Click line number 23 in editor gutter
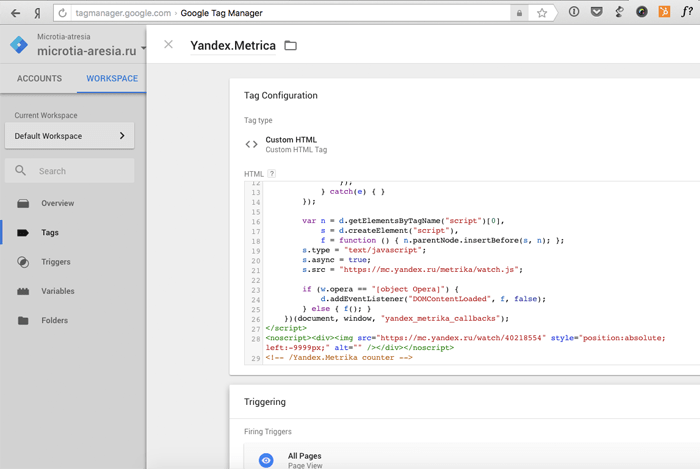Image resolution: width=700 pixels, height=469 pixels. click(x=255, y=290)
